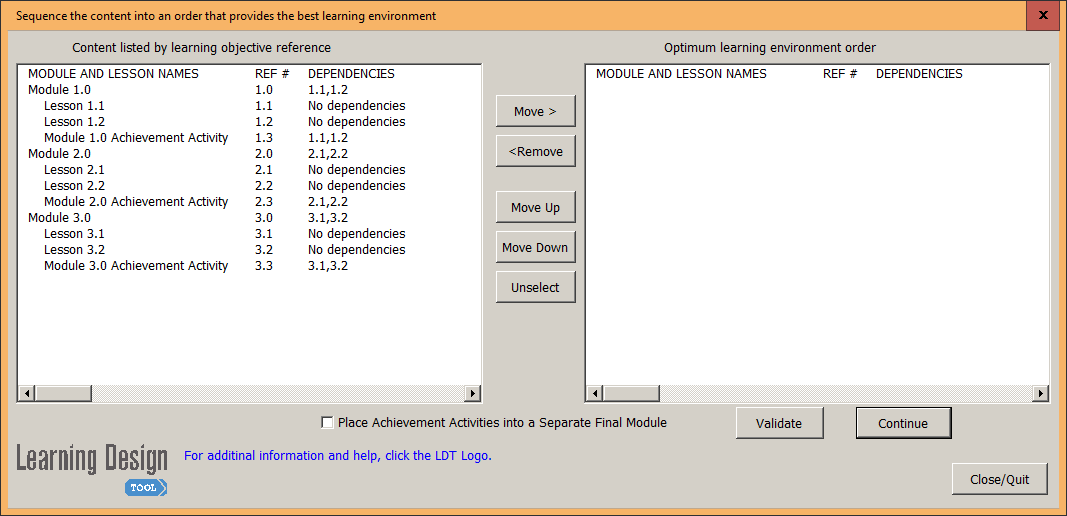
Task: Select the Lesson 3.1 row
Action: [x=249, y=233]
